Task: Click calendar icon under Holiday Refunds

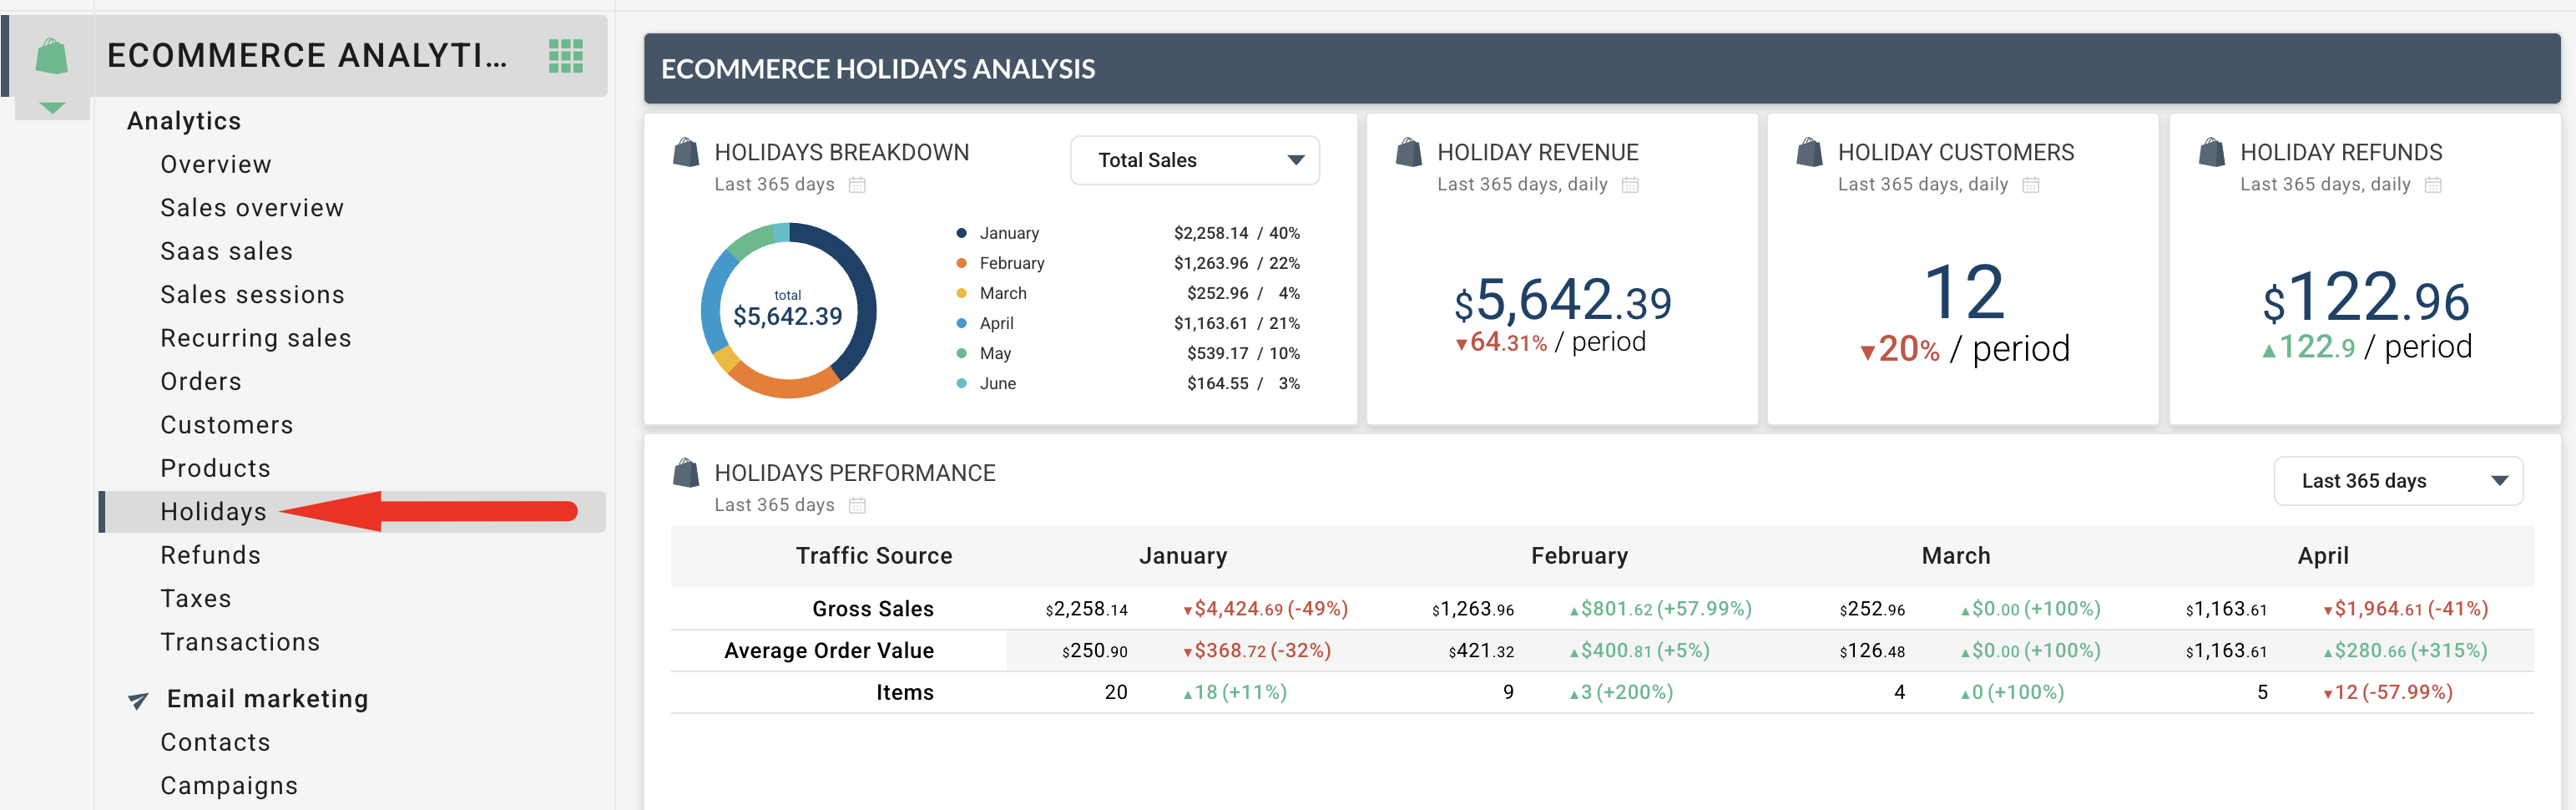Action: pos(2433,185)
